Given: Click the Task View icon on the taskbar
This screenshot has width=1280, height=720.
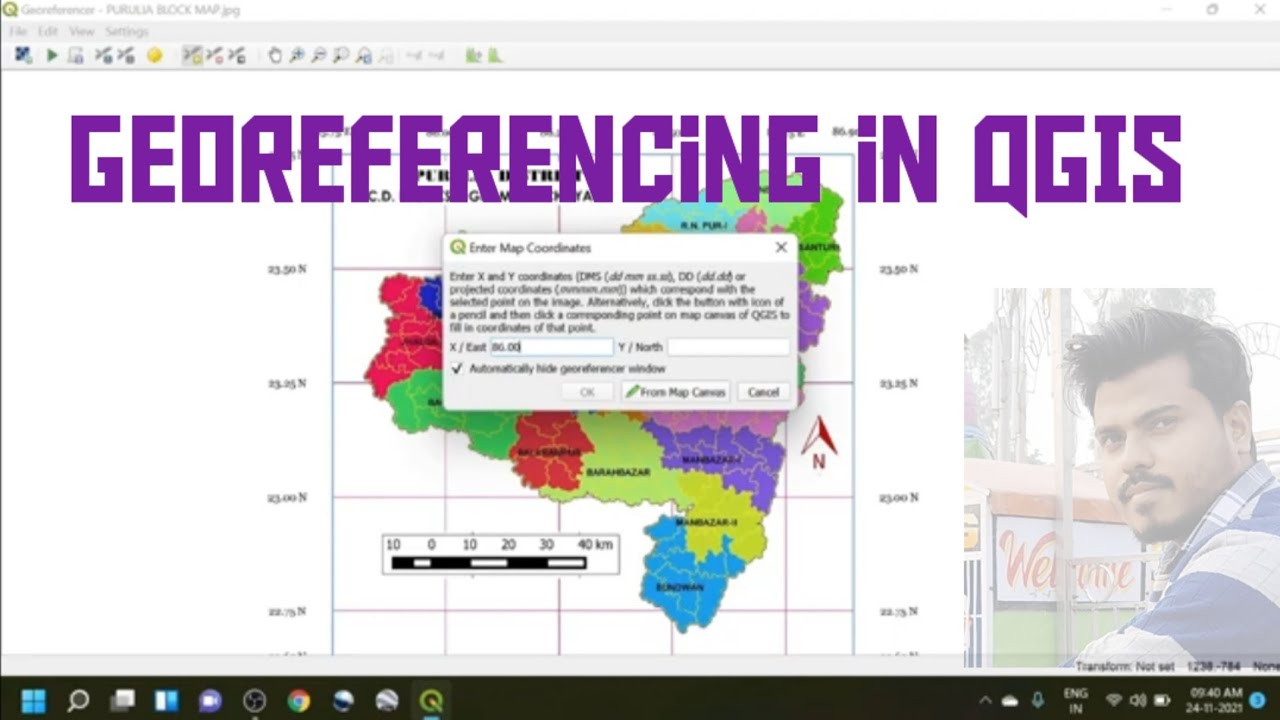Looking at the screenshot, I should (x=122, y=700).
